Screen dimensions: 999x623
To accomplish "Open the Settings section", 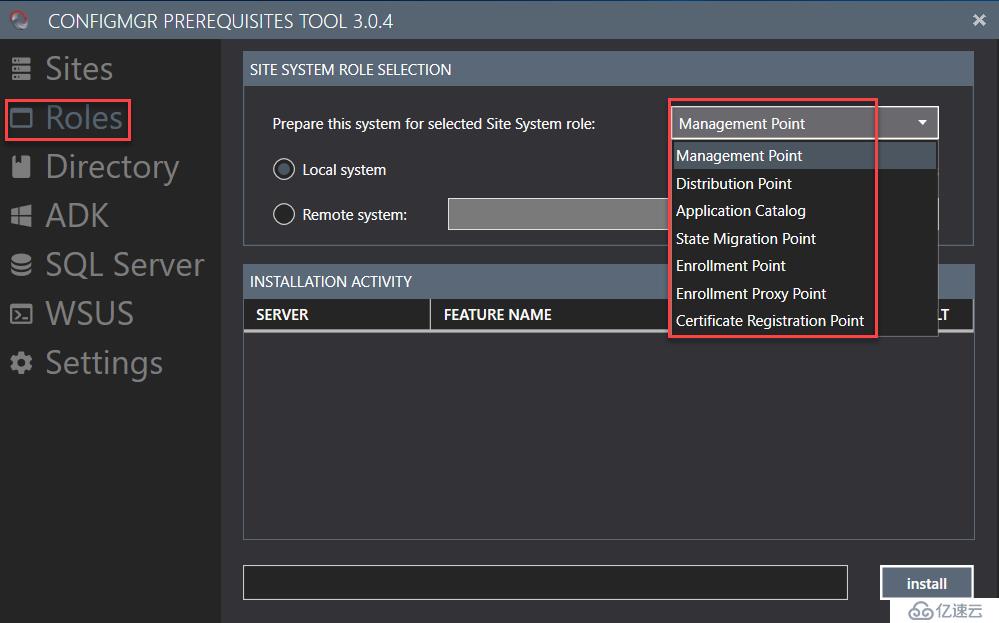I will pos(104,364).
